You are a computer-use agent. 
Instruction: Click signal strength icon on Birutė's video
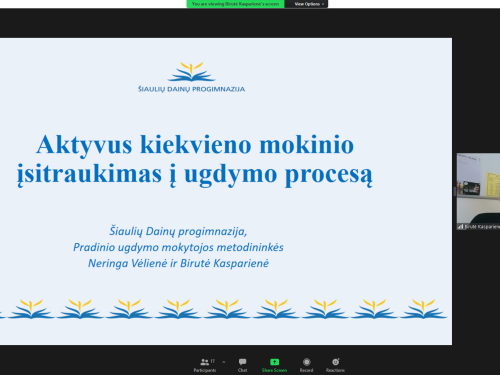(x=460, y=227)
